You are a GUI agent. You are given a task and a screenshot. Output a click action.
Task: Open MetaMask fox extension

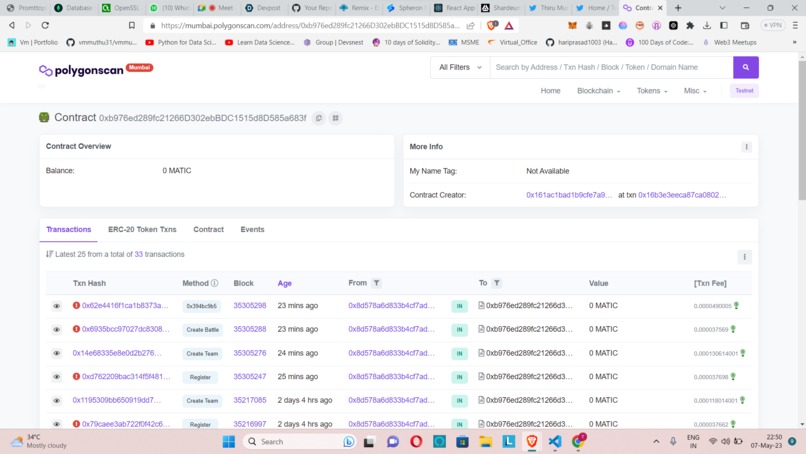click(572, 25)
